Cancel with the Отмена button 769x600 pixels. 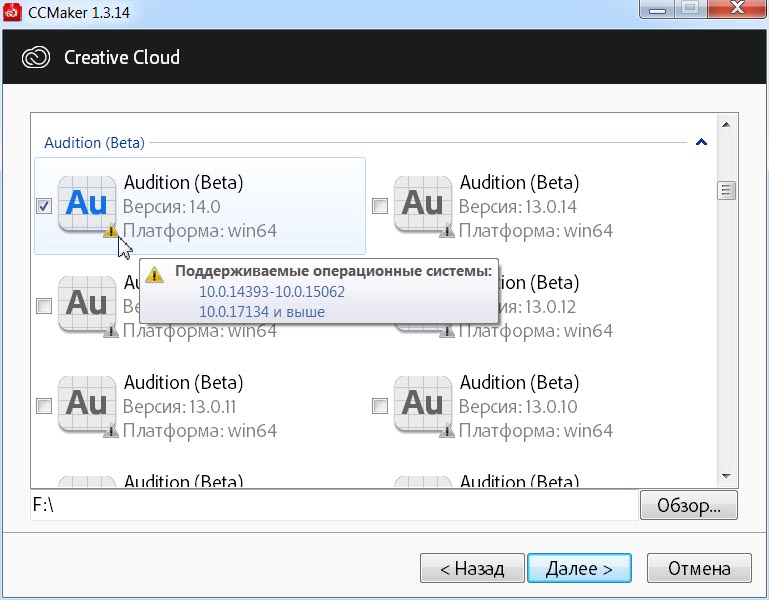tap(699, 568)
